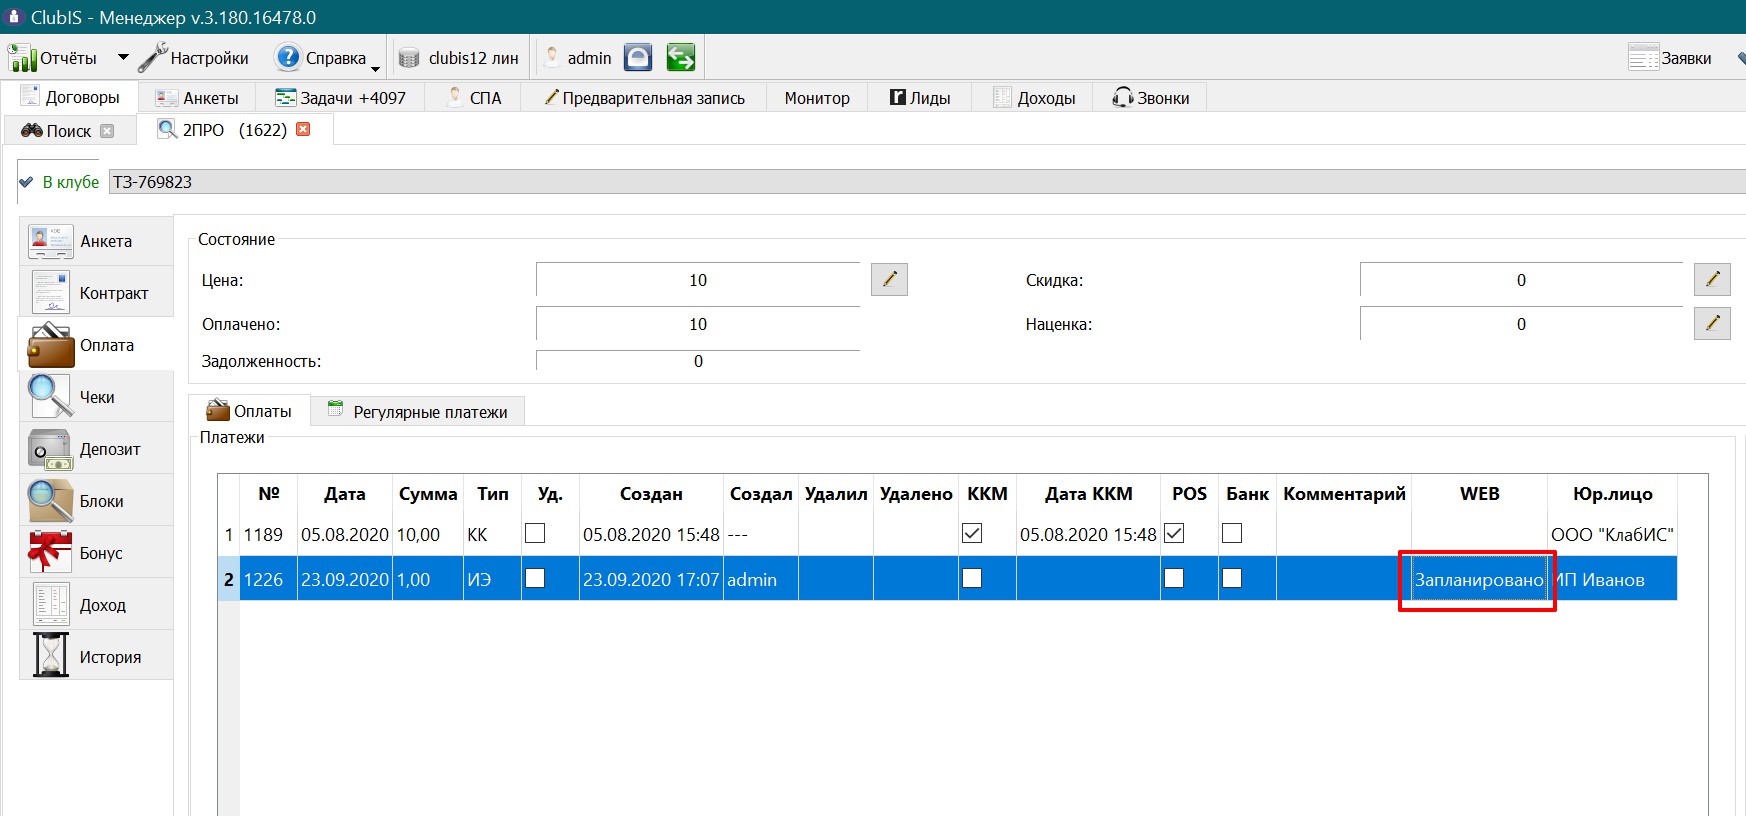
Task: Close the Поиск subtab
Action: tap(107, 131)
